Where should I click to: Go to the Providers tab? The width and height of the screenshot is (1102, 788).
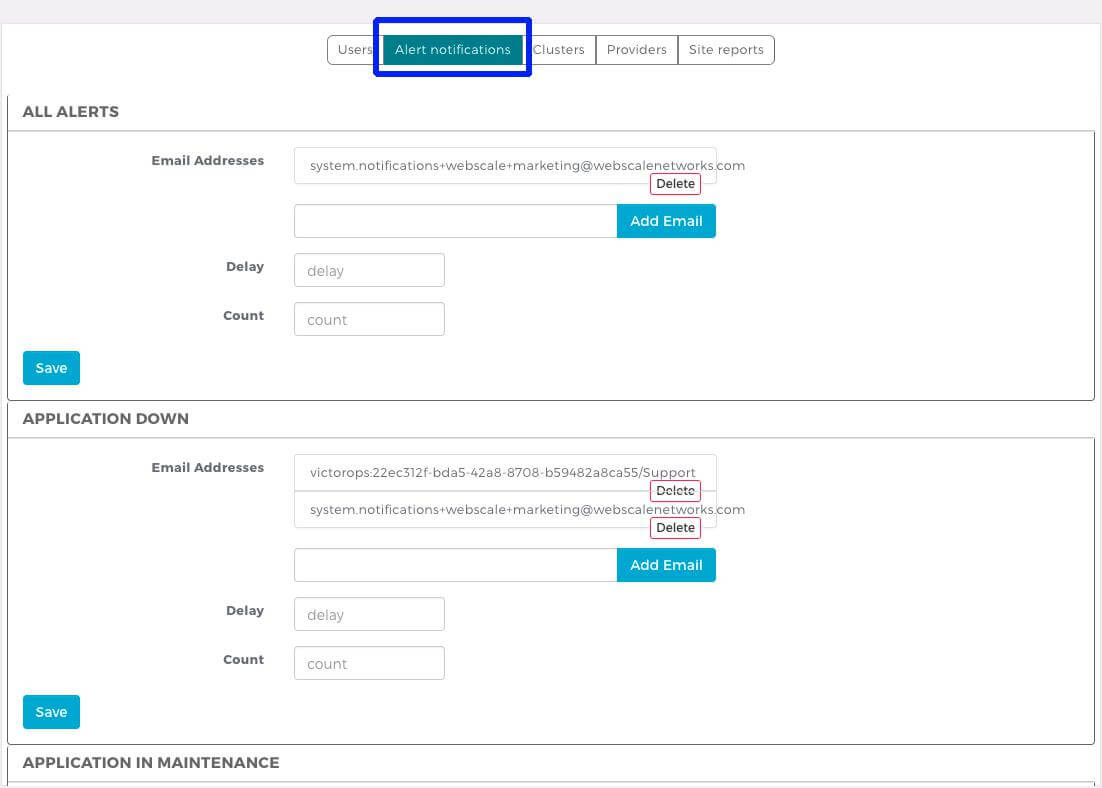[636, 50]
